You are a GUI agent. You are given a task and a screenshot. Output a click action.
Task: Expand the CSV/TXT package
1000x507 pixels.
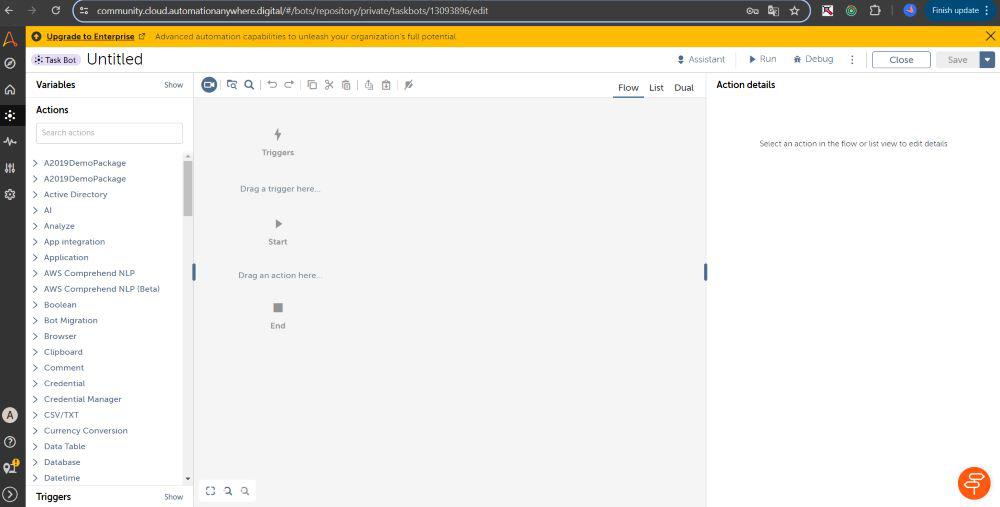coord(35,415)
